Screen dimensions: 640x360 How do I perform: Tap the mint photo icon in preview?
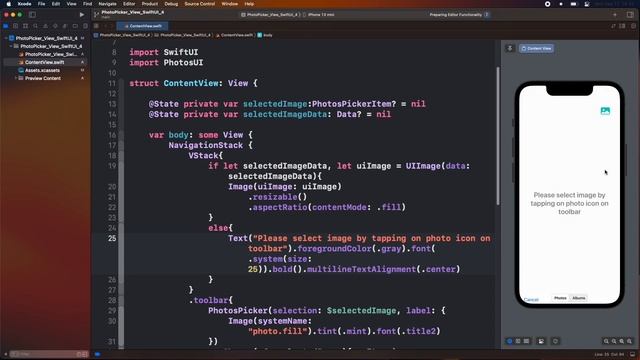[x=605, y=111]
